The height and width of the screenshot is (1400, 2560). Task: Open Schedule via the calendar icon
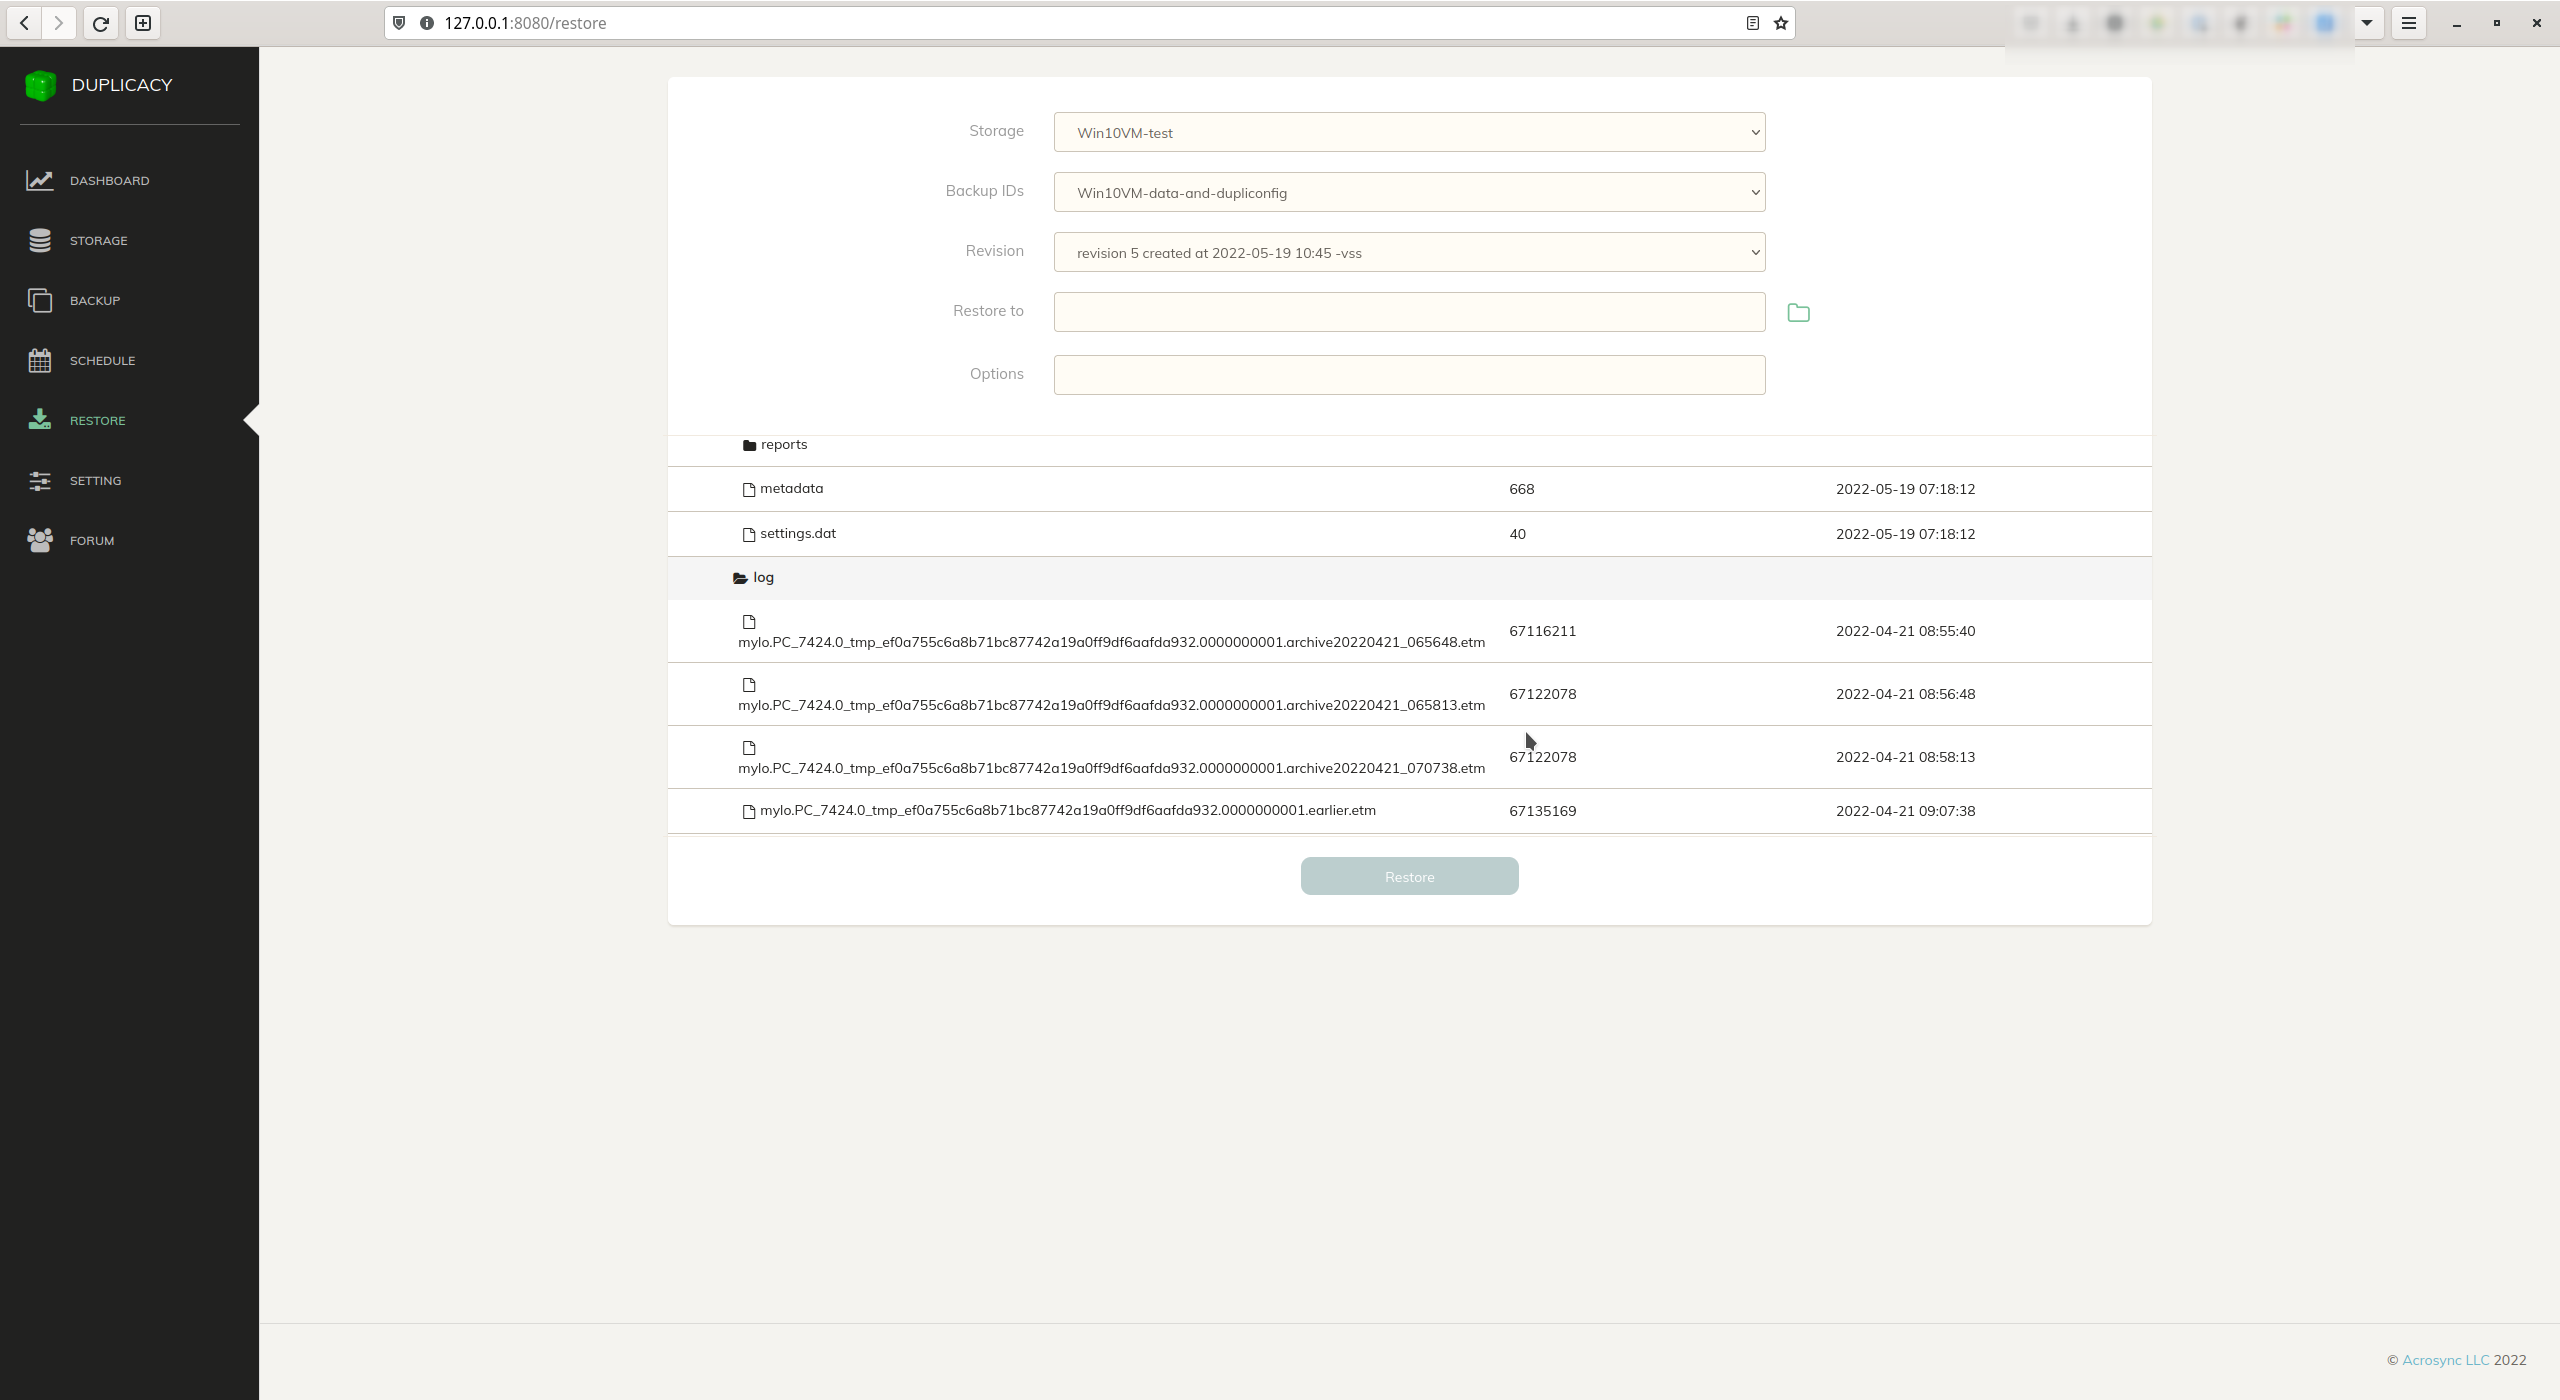[x=40, y=360]
